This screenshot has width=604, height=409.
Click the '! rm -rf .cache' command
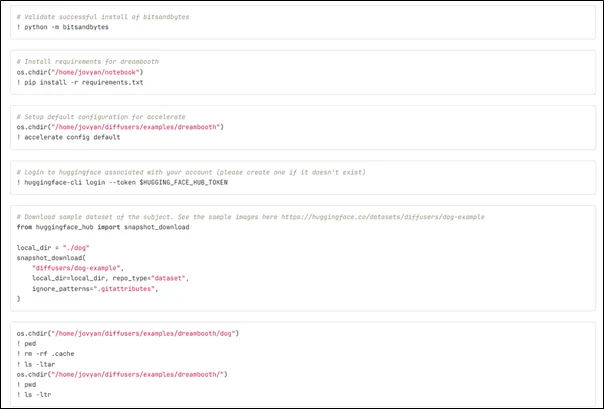pos(47,353)
